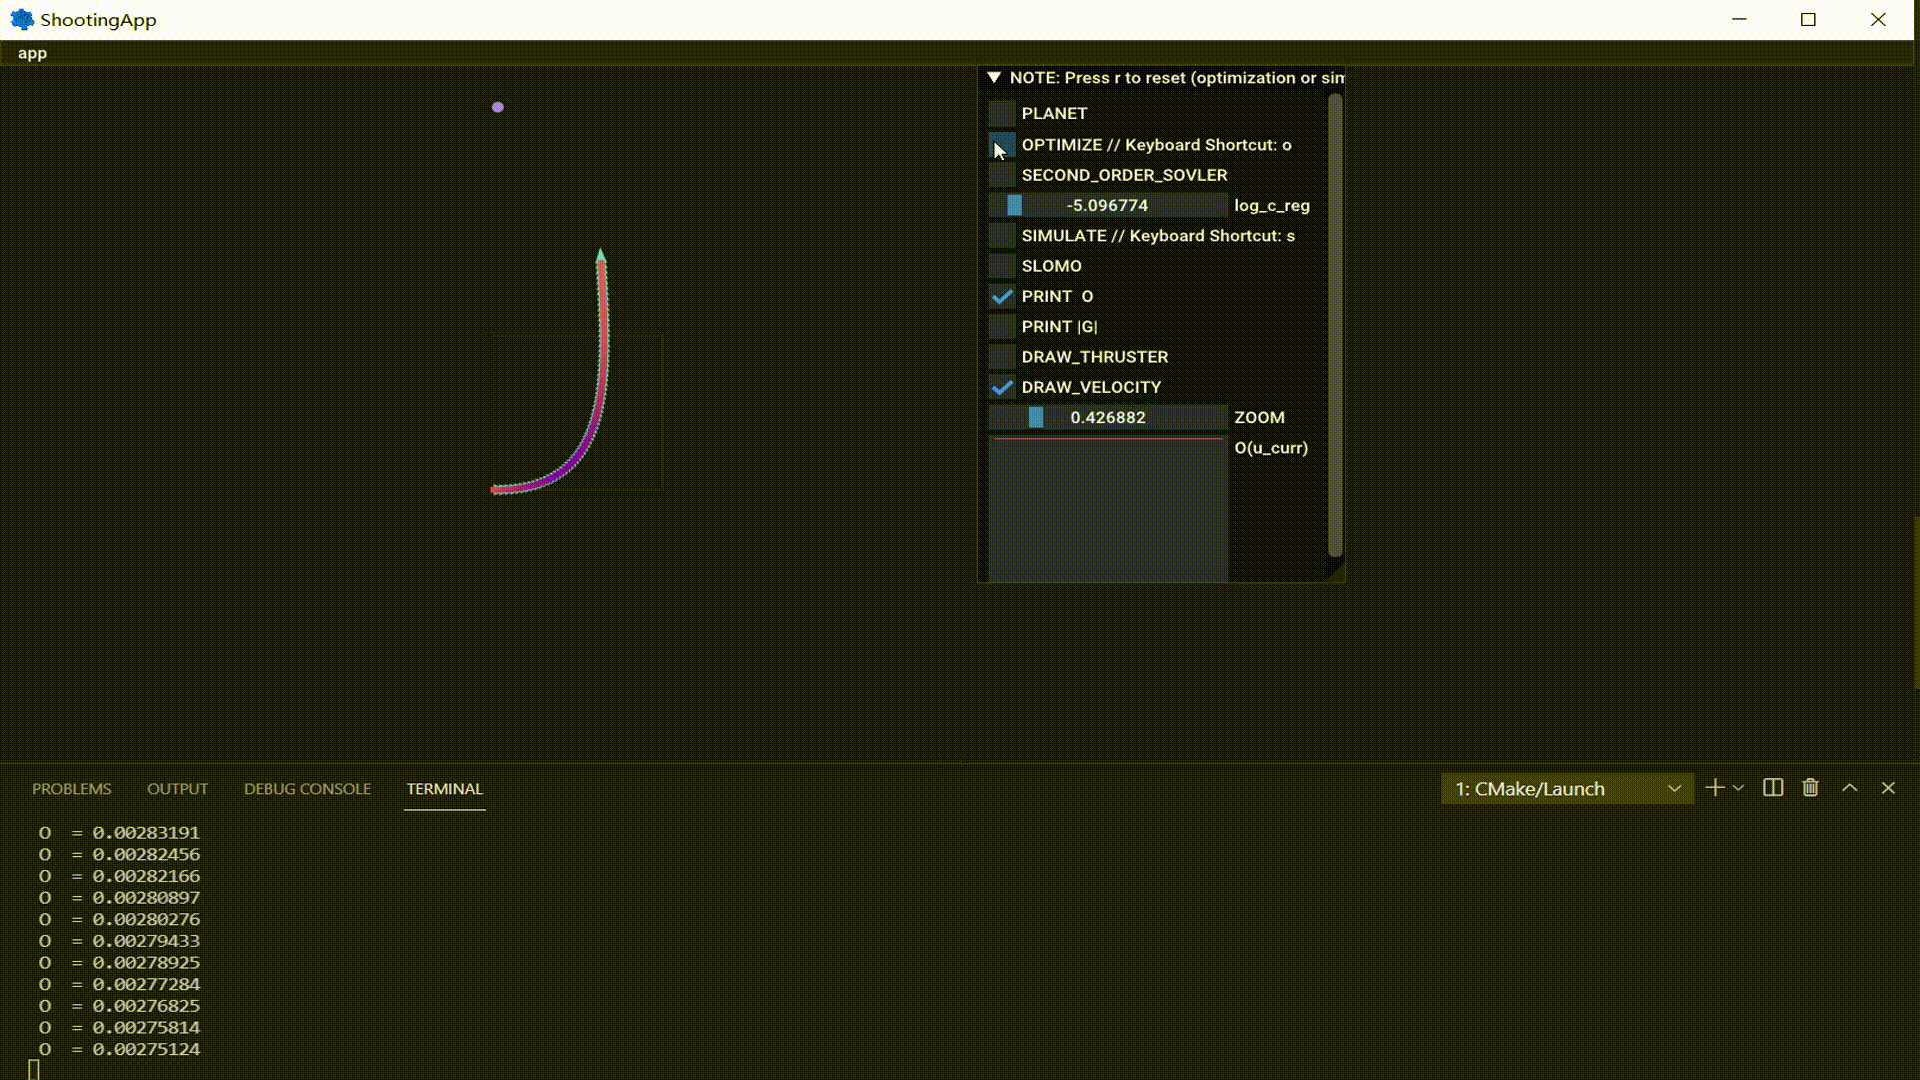Split the terminal panel
1920x1080 pixels.
(x=1773, y=788)
